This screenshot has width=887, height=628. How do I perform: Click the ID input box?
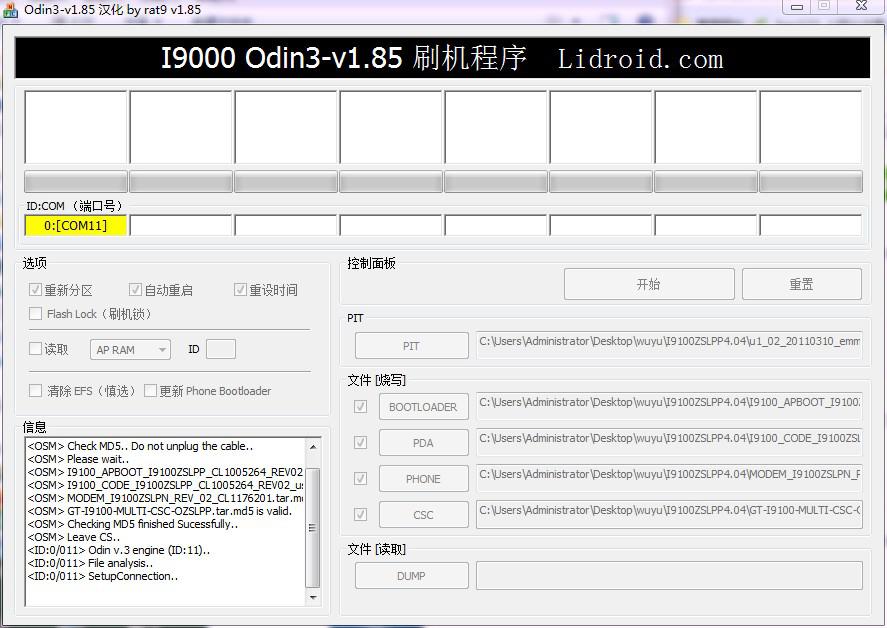[x=221, y=349]
